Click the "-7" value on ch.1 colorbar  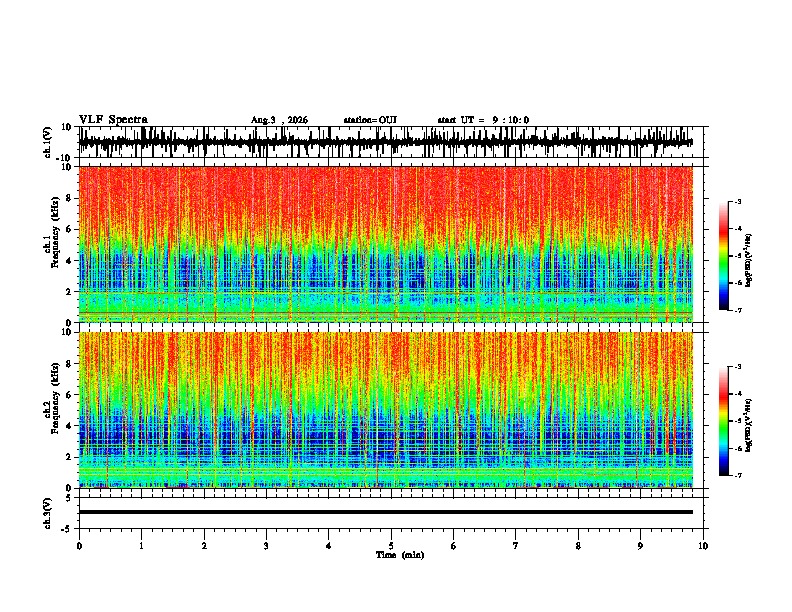[737, 310]
